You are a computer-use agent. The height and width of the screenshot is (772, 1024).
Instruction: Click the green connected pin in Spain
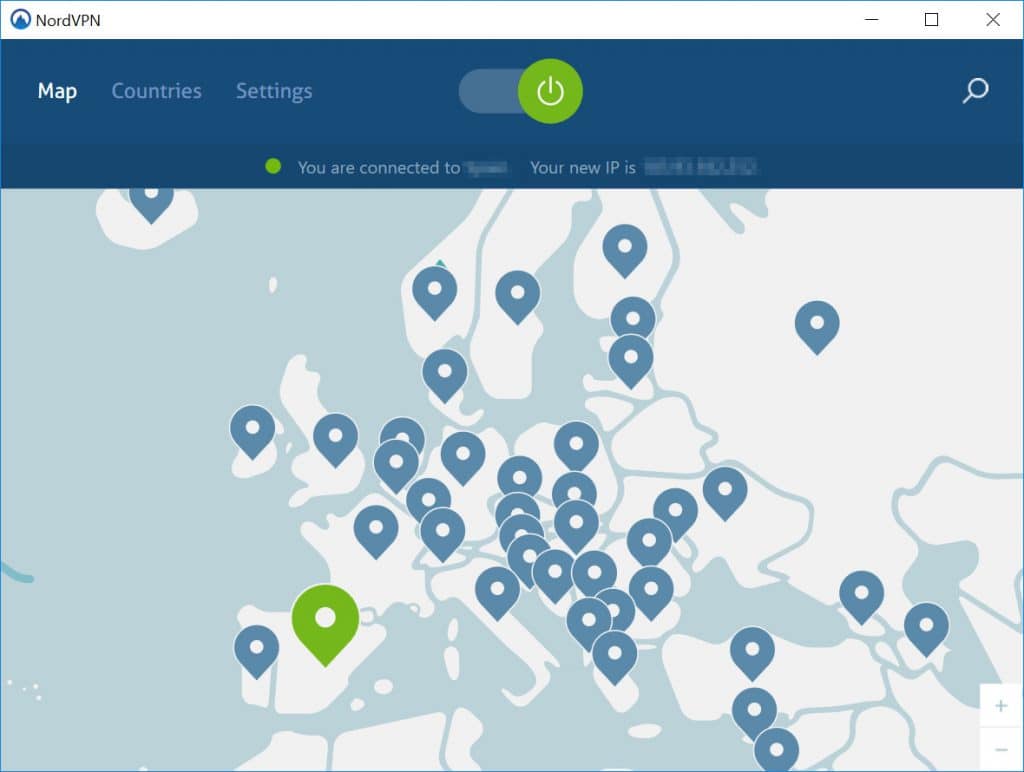tap(325, 618)
